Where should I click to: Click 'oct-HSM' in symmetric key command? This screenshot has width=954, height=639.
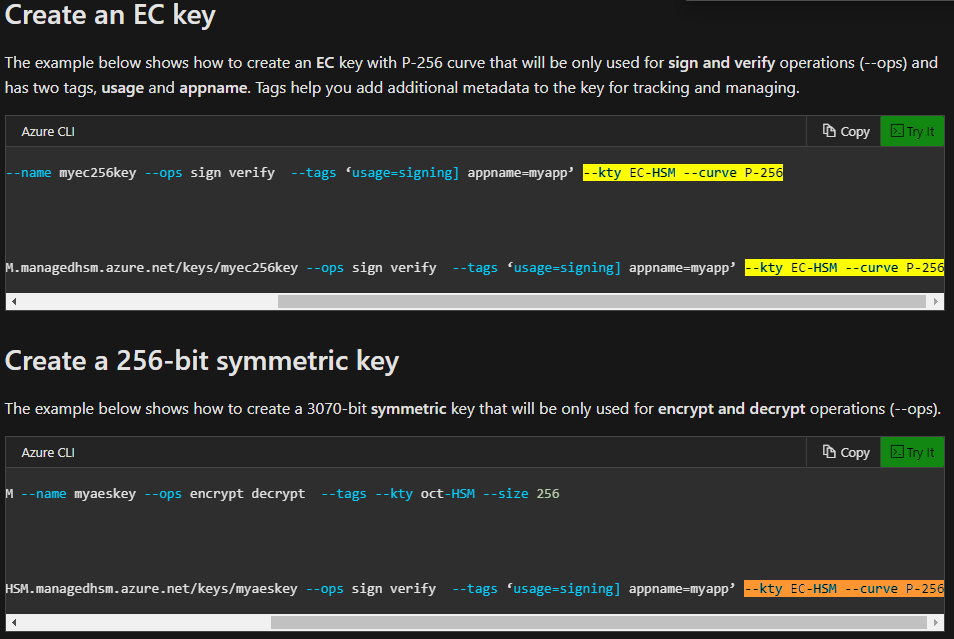coord(448,494)
